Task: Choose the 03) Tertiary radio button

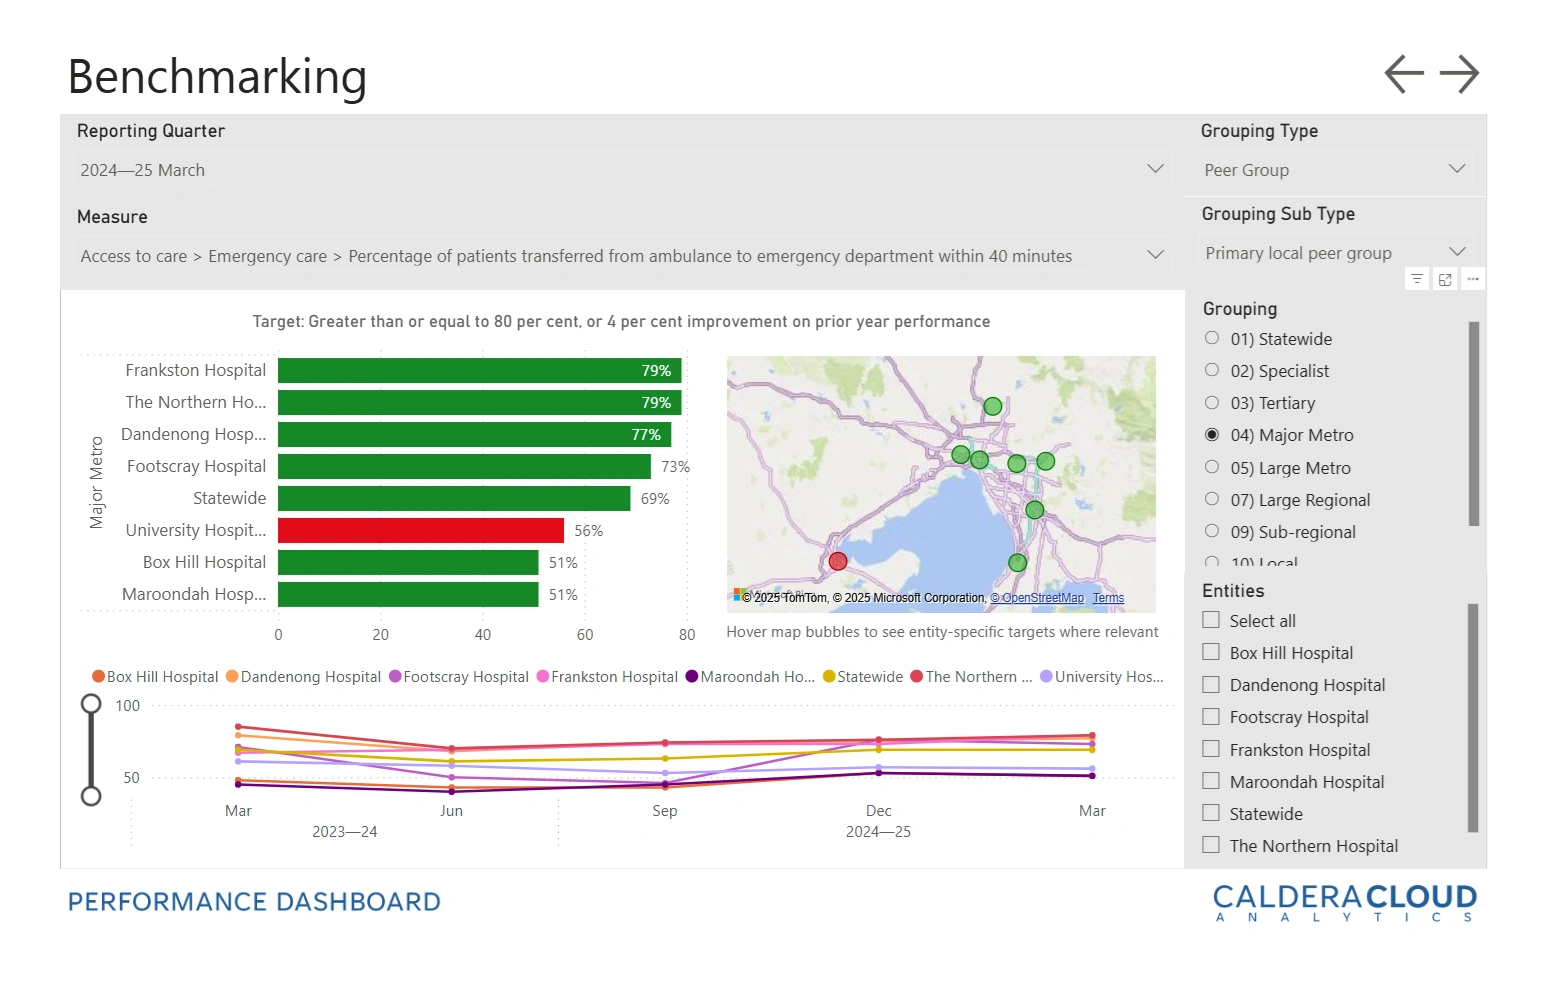Action: (1212, 402)
